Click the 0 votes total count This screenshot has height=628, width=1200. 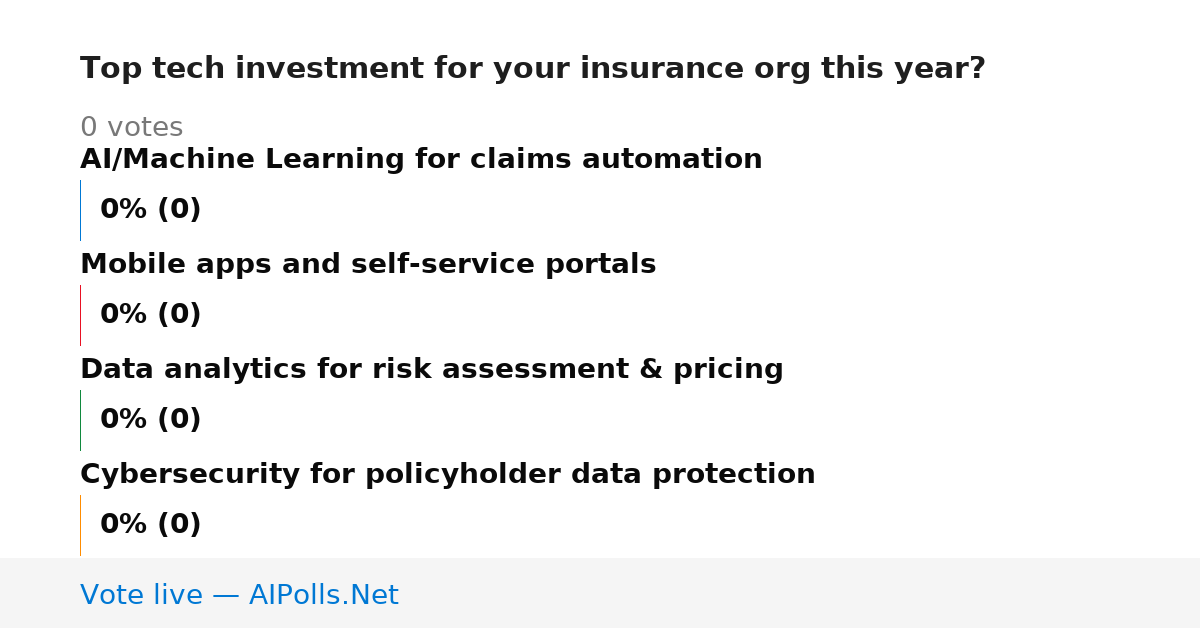point(132,128)
